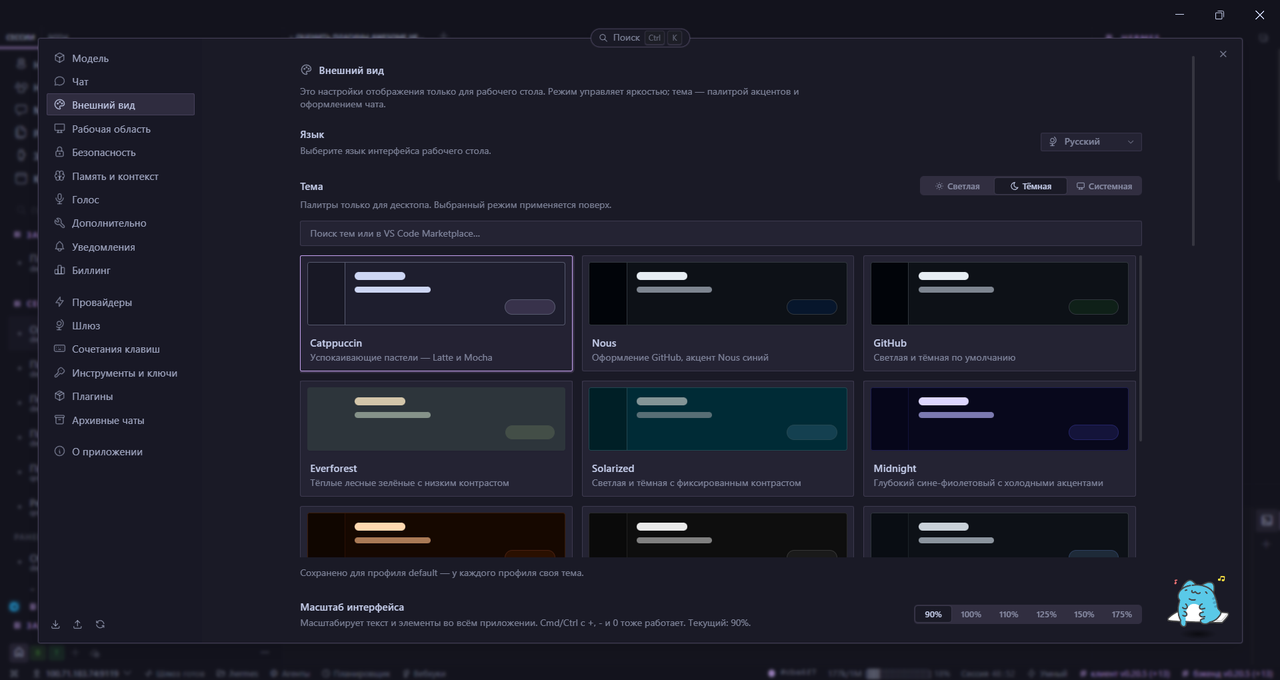
Task: Click the wrench icon beside Дополнительно
Action: click(x=60, y=223)
